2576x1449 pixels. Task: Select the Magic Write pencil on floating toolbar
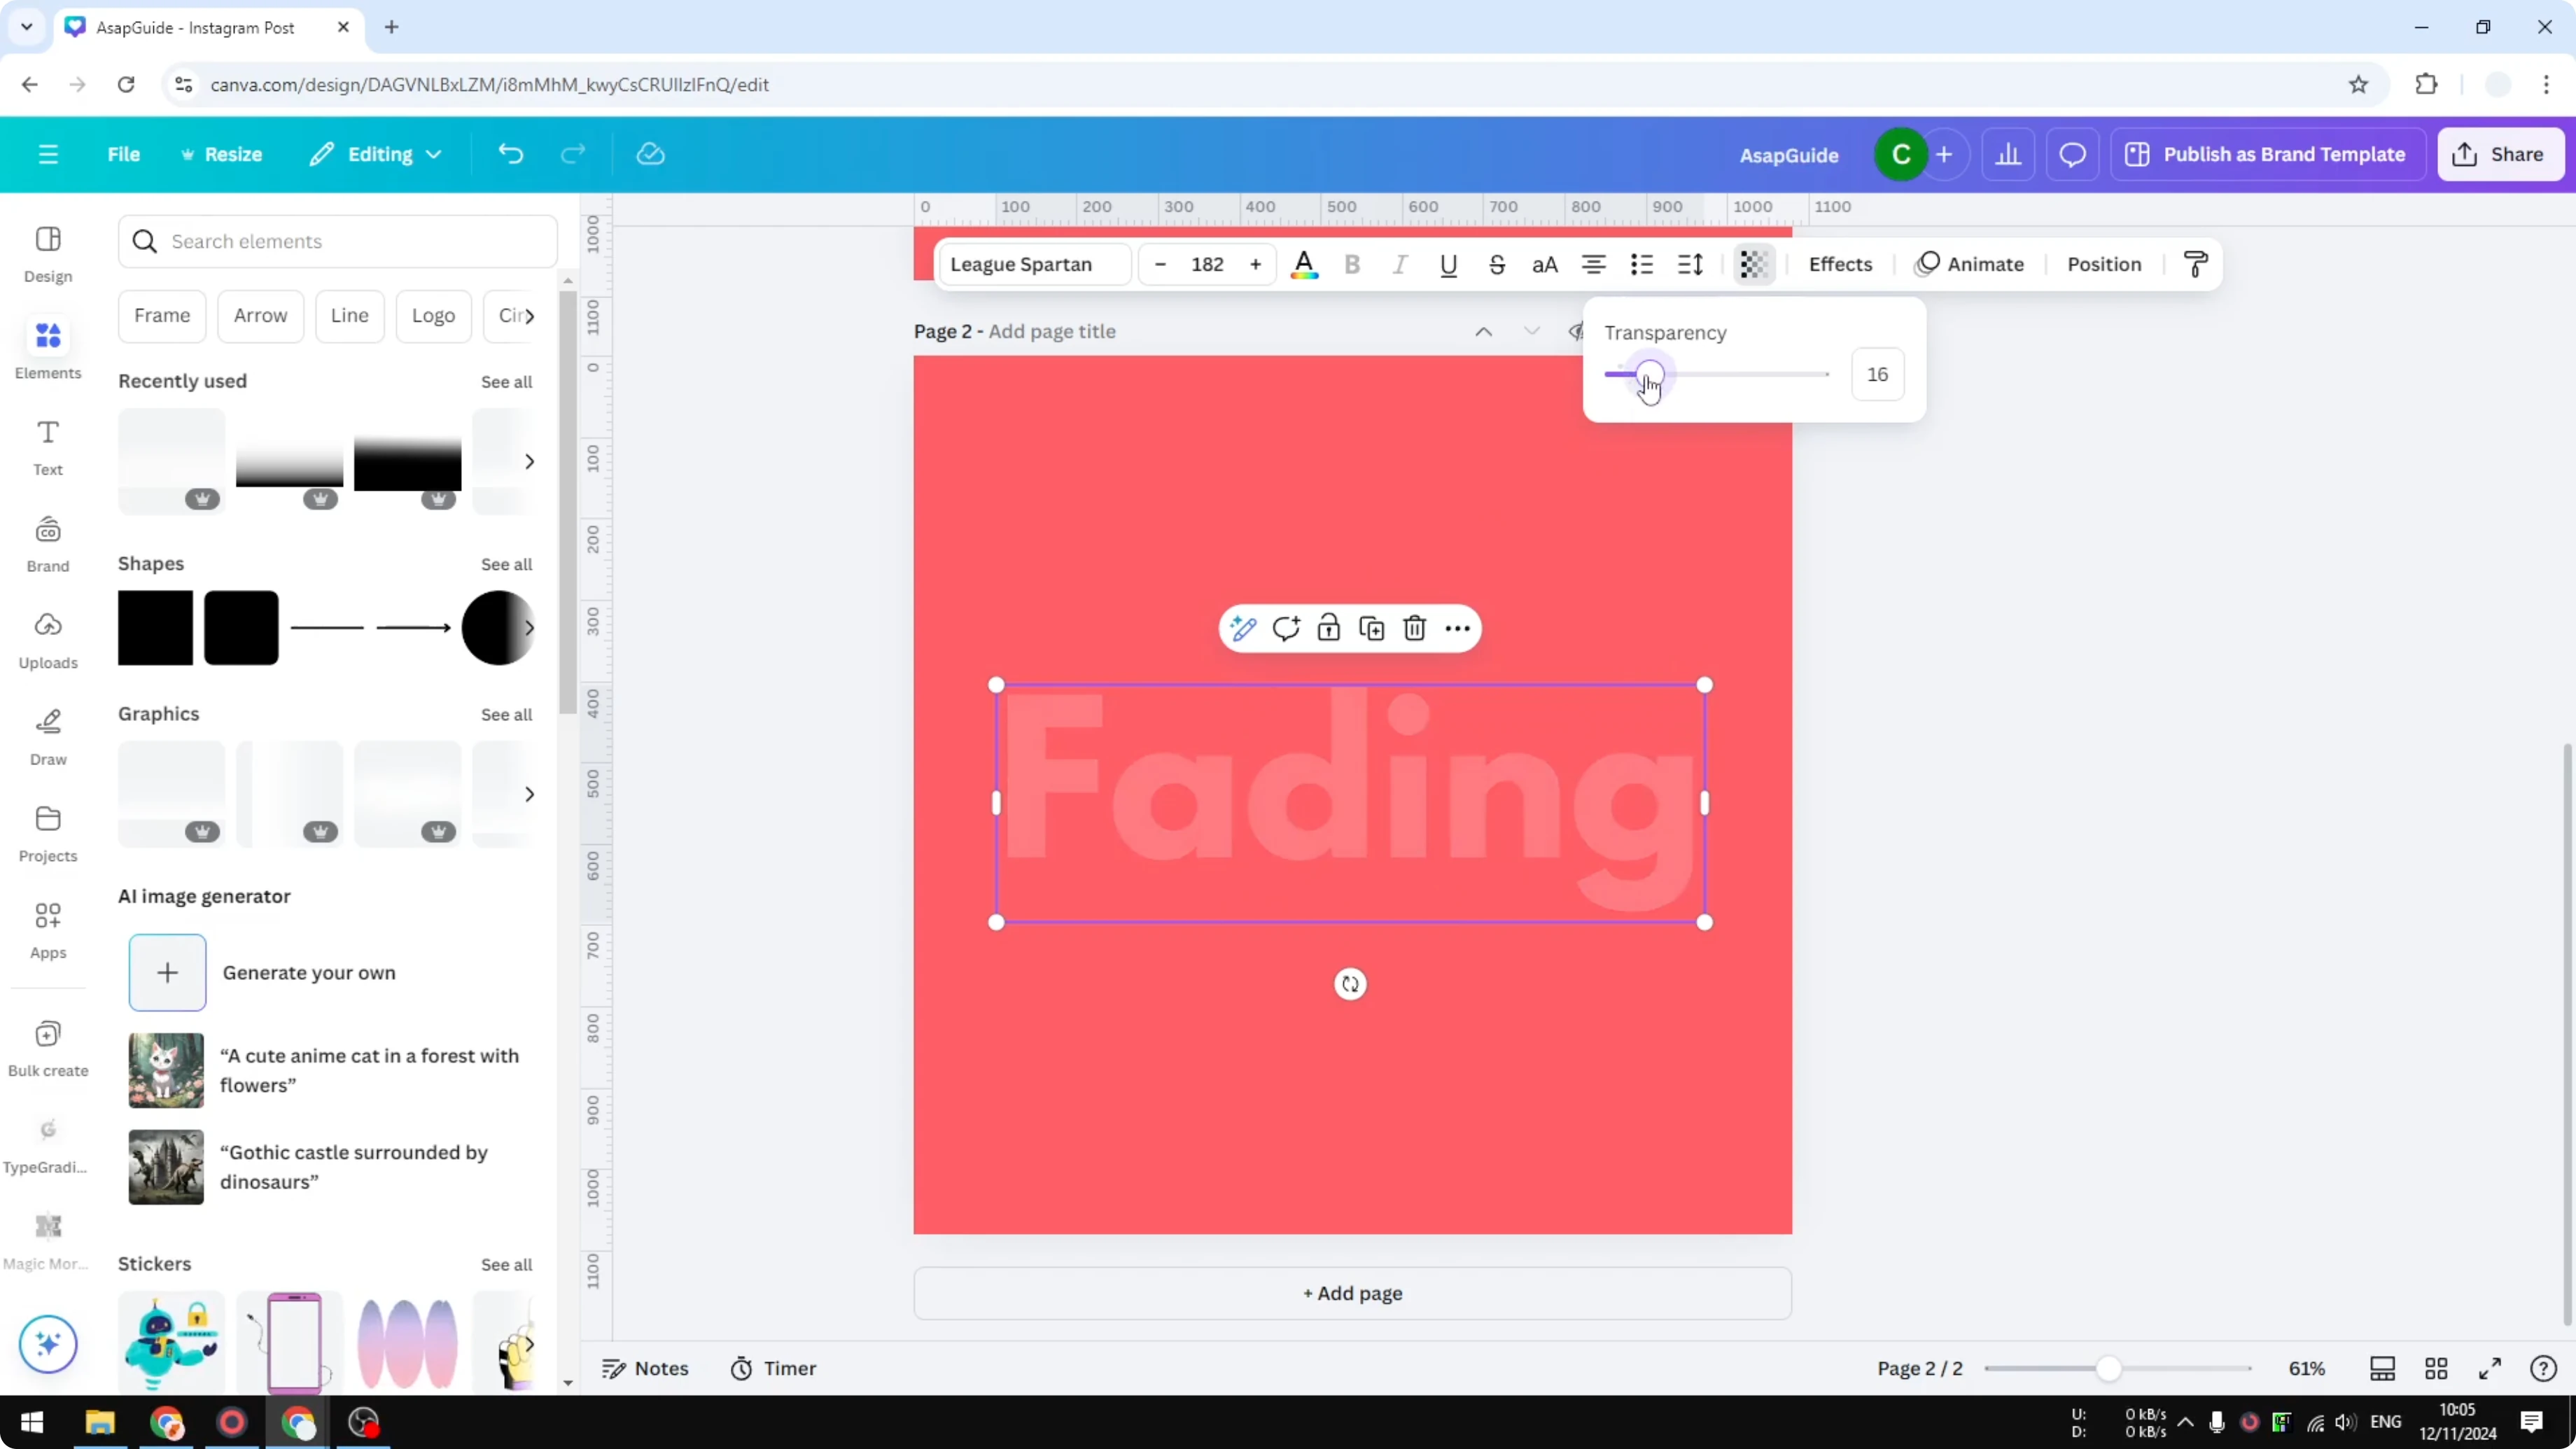tap(1243, 628)
